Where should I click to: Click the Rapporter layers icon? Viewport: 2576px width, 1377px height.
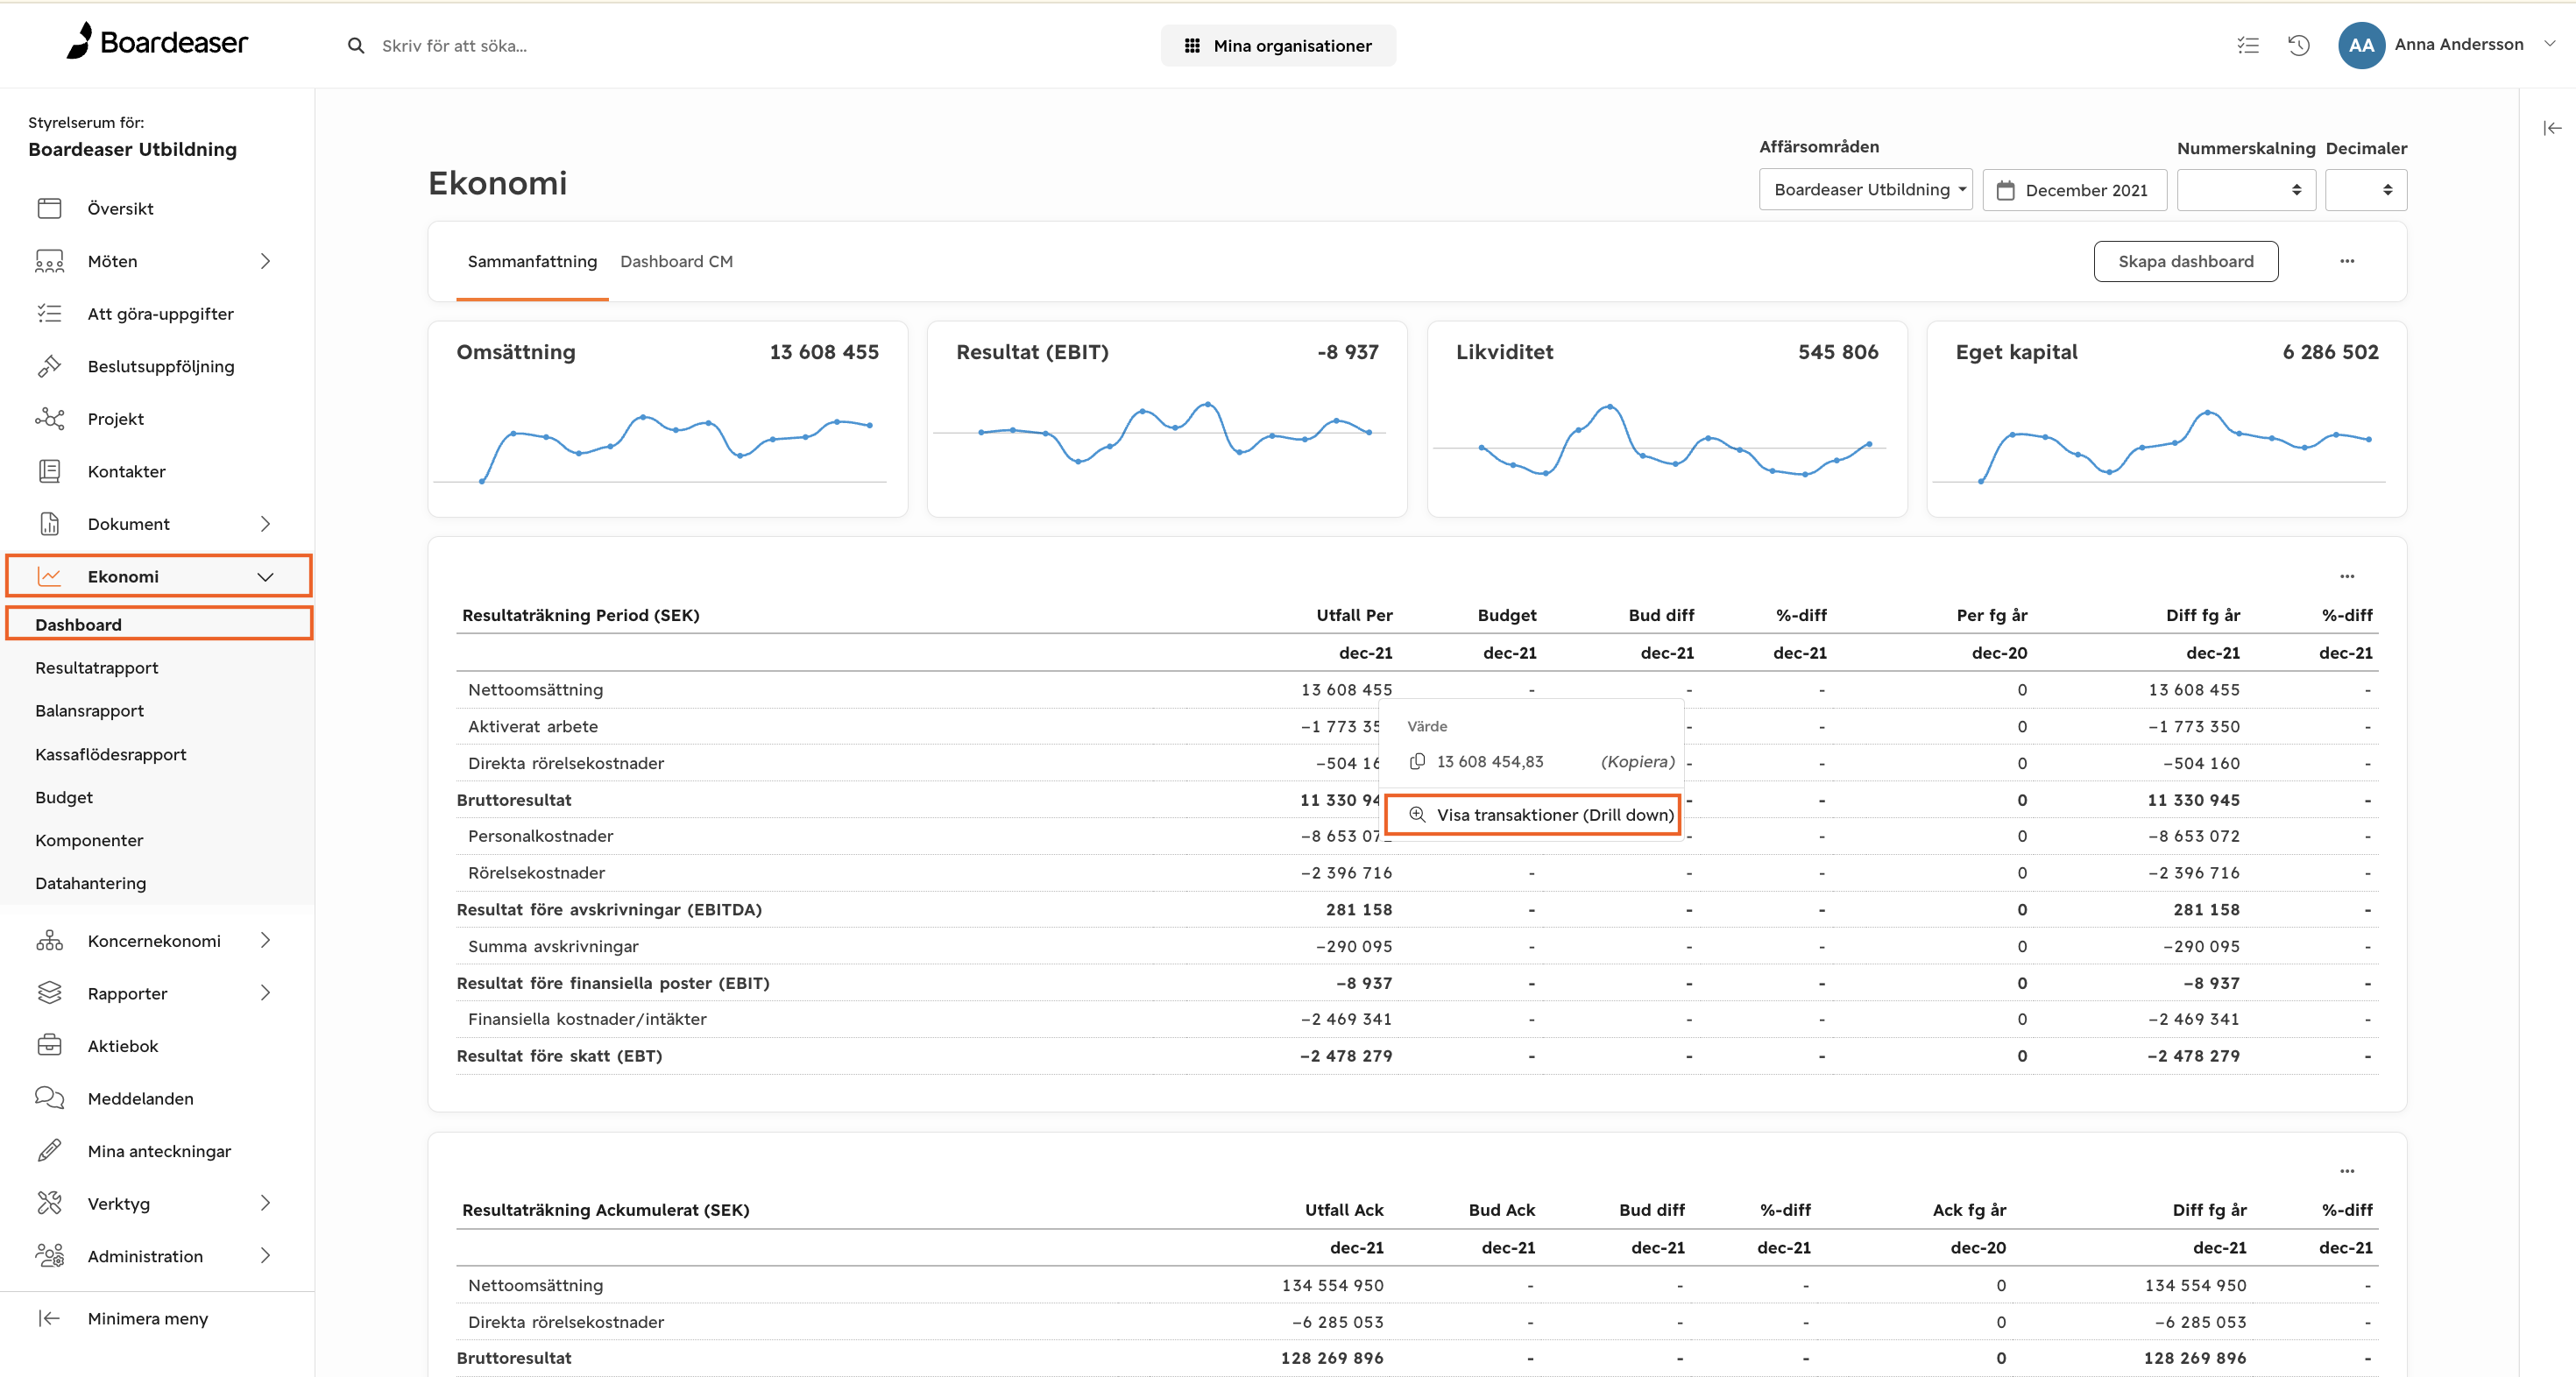(x=49, y=993)
